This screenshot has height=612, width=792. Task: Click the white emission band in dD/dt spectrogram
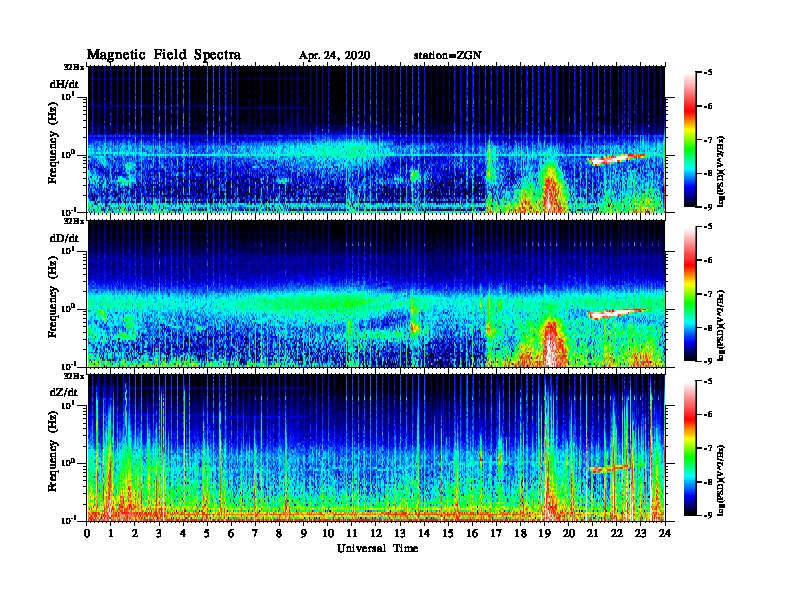coord(616,314)
